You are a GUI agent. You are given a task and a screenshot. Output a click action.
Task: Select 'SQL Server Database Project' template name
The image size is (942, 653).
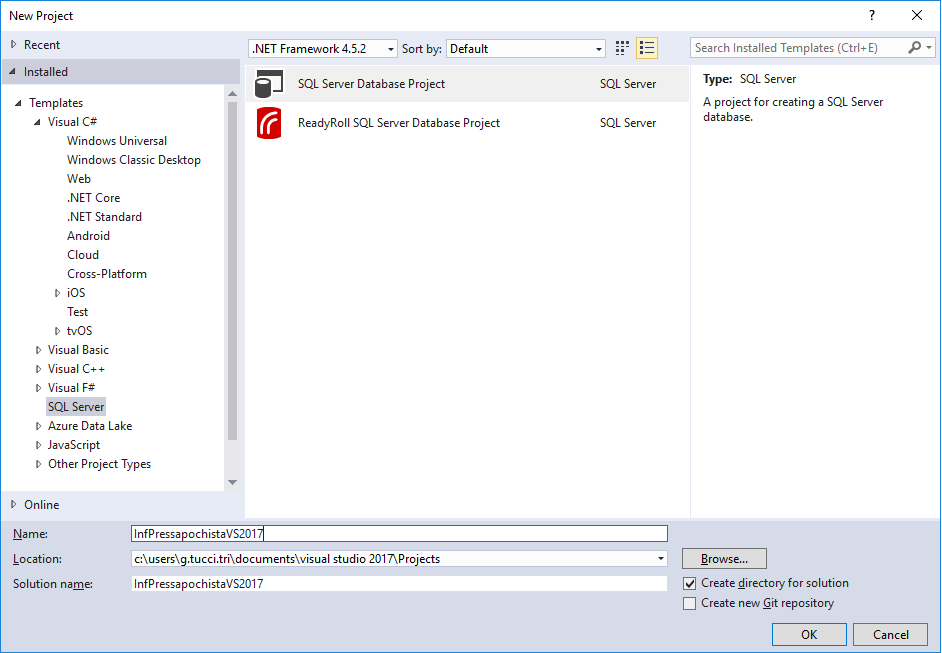[371, 84]
